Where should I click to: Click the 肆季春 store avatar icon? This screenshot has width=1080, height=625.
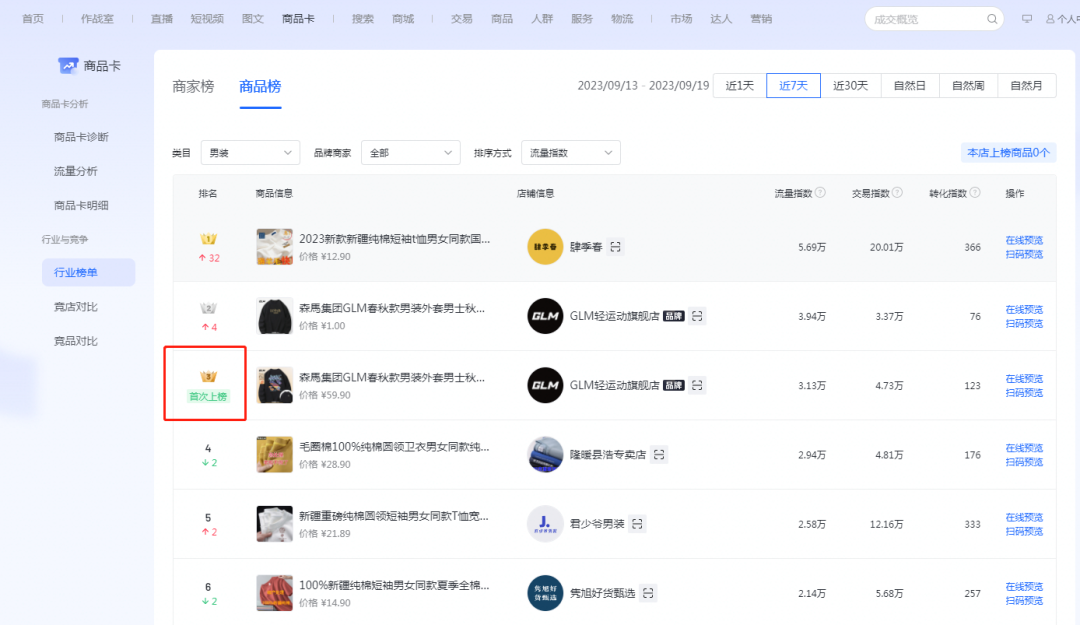[545, 246]
